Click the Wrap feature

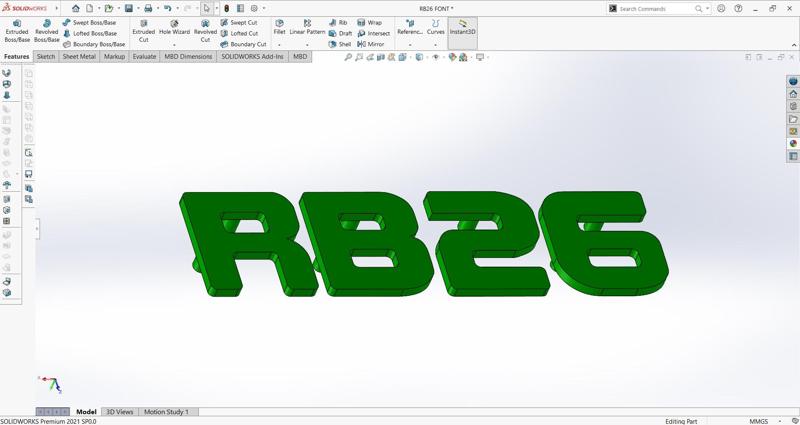[x=369, y=22]
